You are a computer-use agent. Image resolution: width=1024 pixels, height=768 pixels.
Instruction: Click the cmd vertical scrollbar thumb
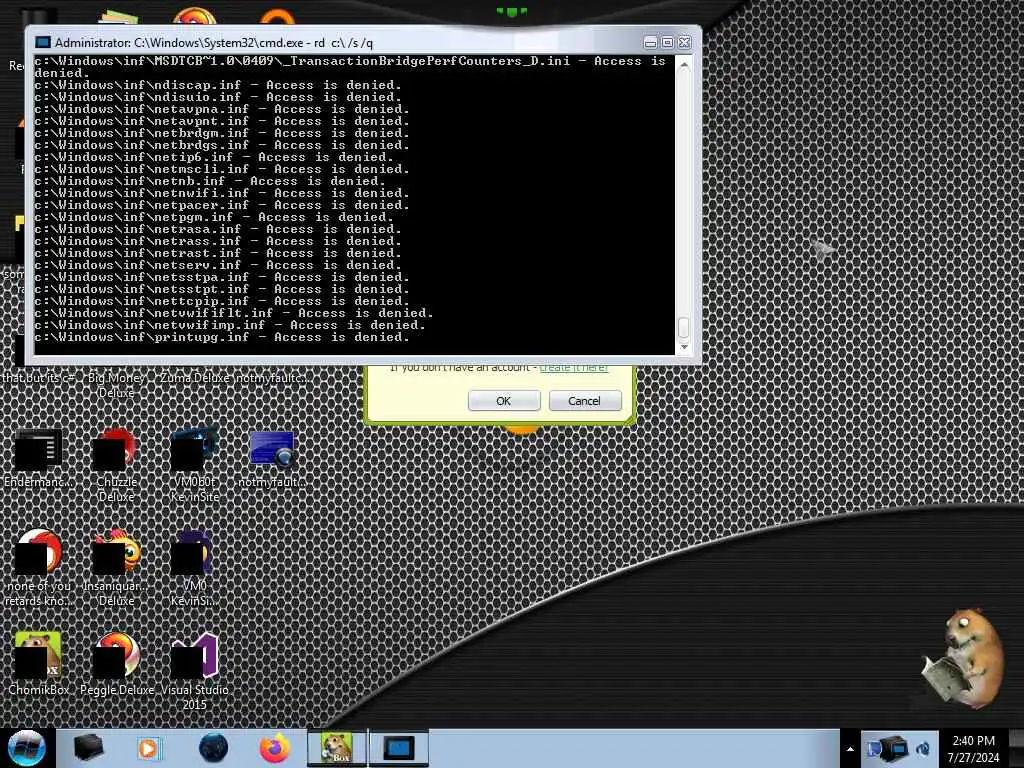point(684,328)
